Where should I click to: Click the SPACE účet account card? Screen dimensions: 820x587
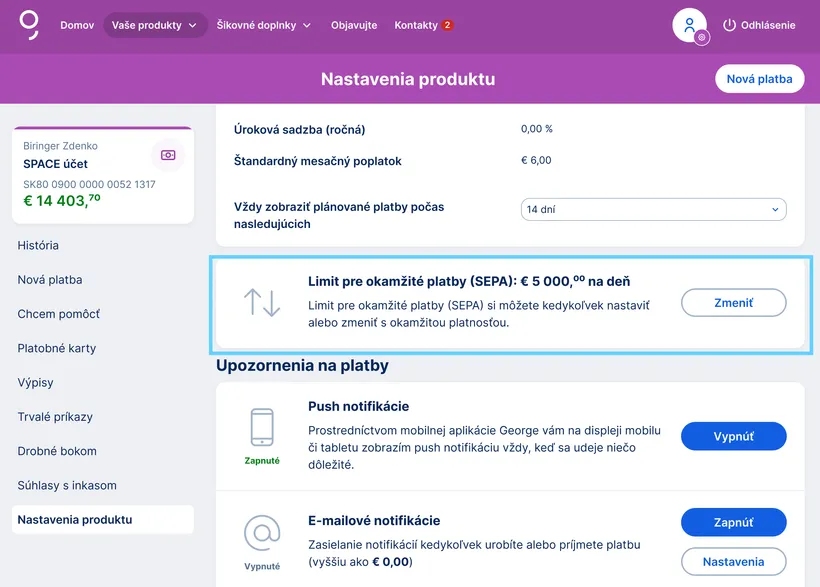point(103,175)
